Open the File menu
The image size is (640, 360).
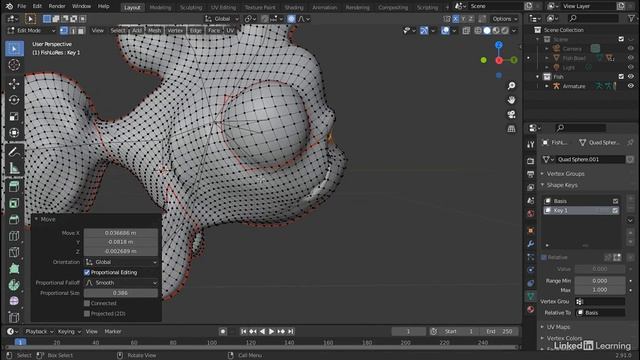(x=21, y=6)
